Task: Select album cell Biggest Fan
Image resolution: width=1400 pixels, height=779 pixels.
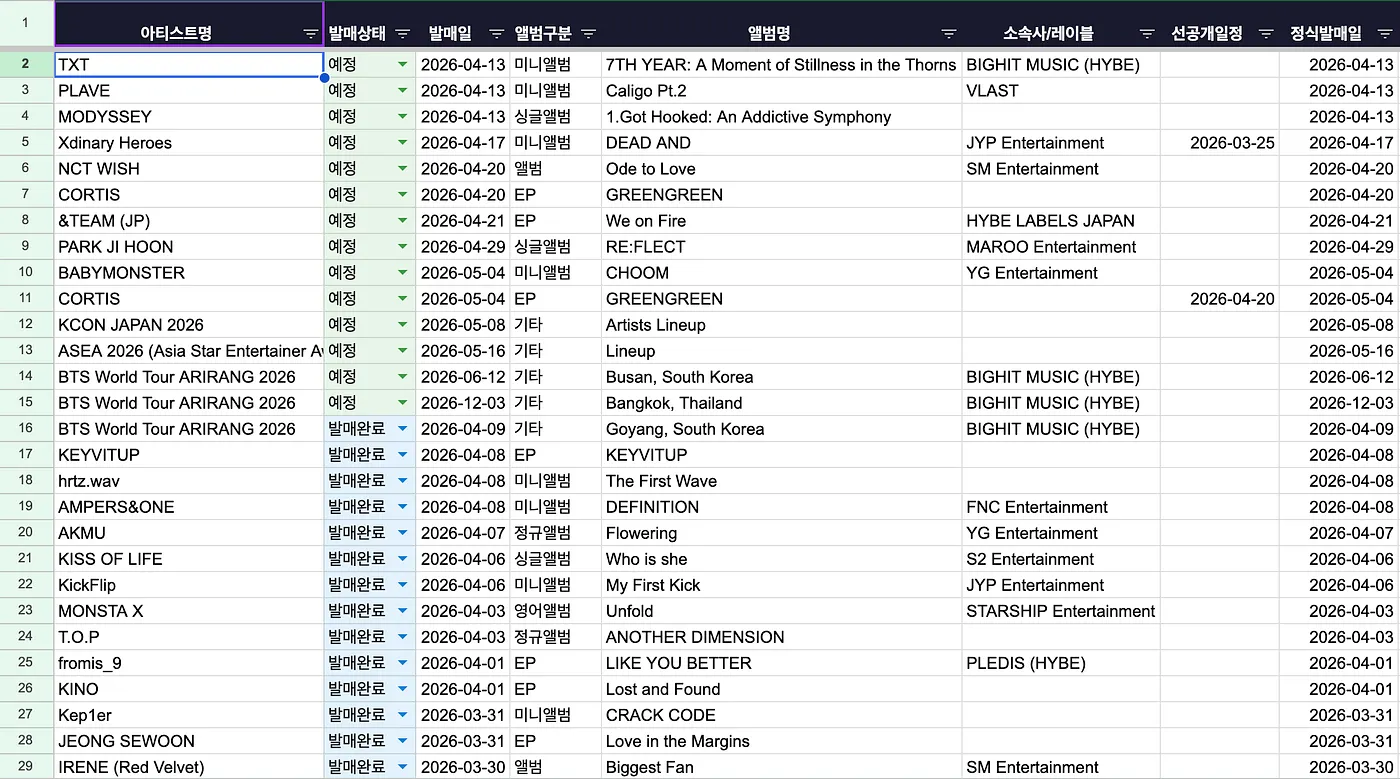Action: (x=781, y=767)
